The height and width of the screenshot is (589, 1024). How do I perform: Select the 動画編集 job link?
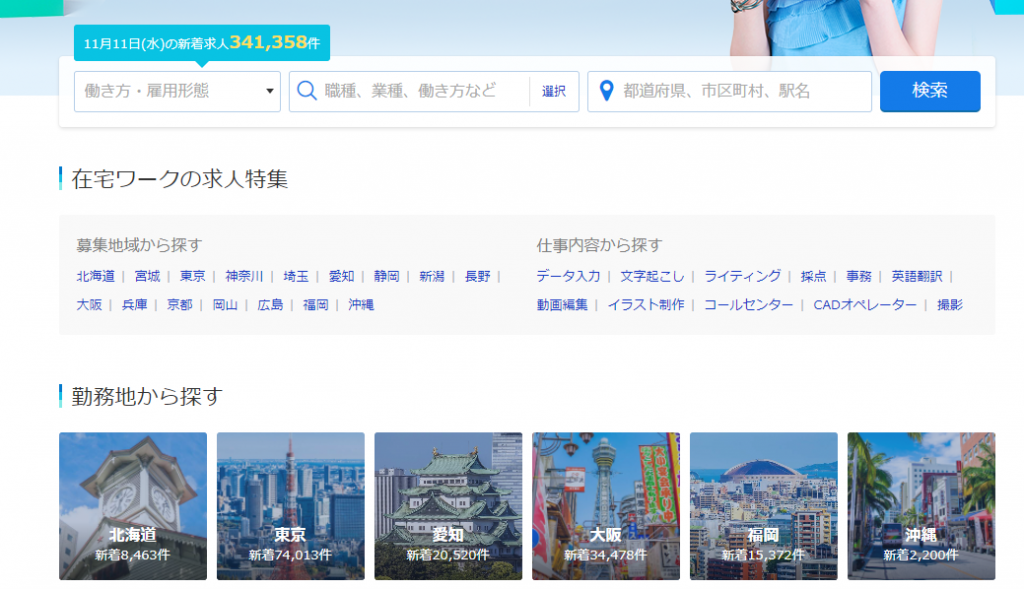click(562, 304)
